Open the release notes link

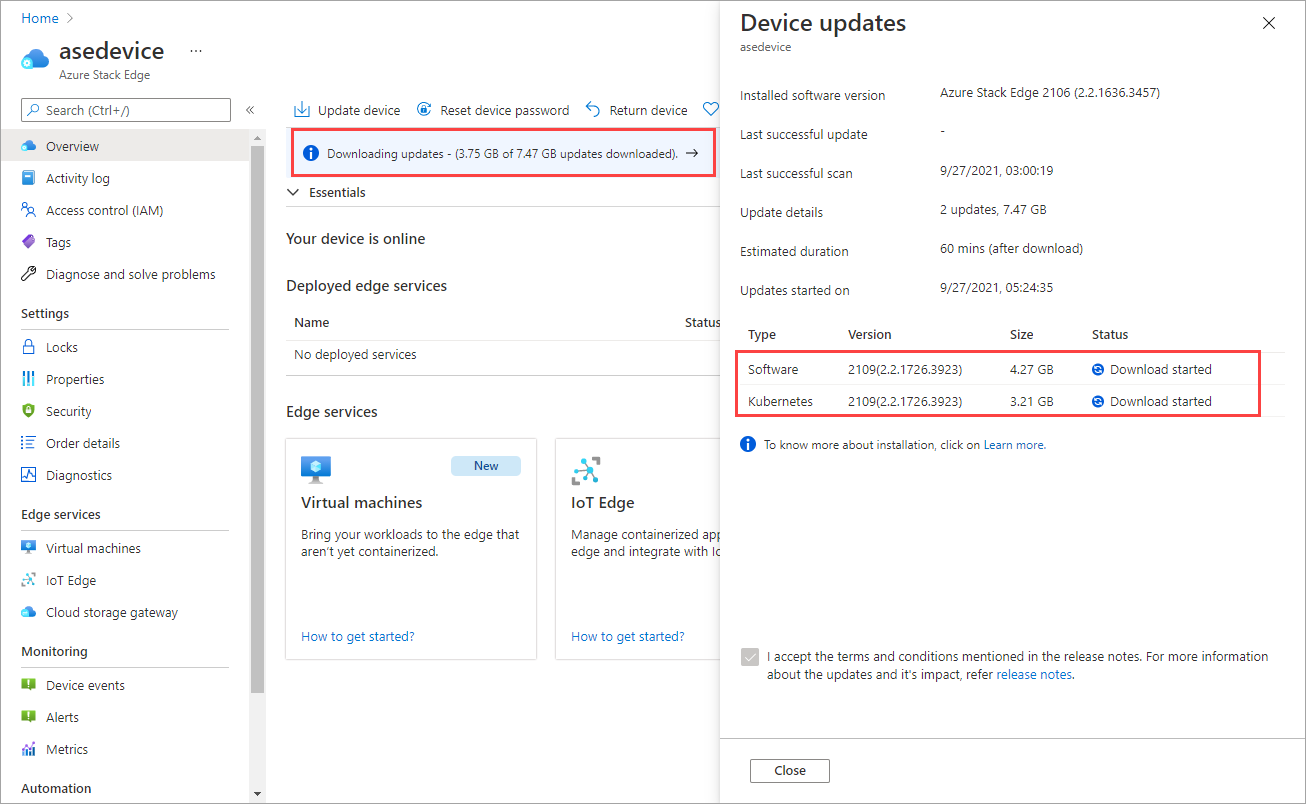pyautogui.click(x=1033, y=674)
